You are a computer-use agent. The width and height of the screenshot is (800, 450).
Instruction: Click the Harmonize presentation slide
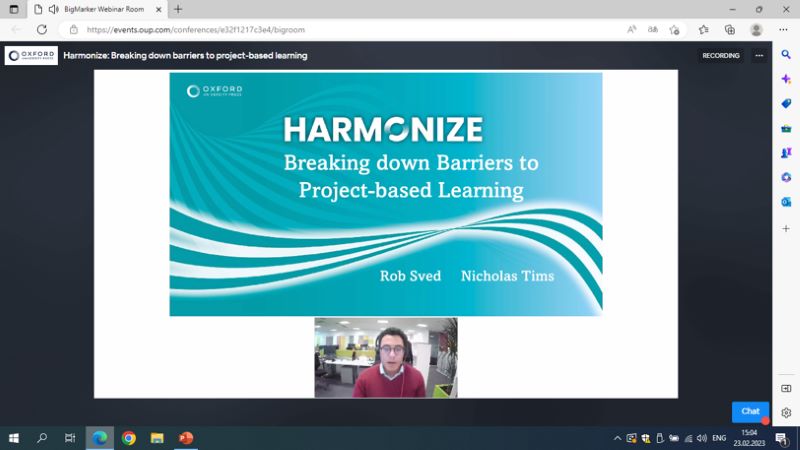point(386,194)
